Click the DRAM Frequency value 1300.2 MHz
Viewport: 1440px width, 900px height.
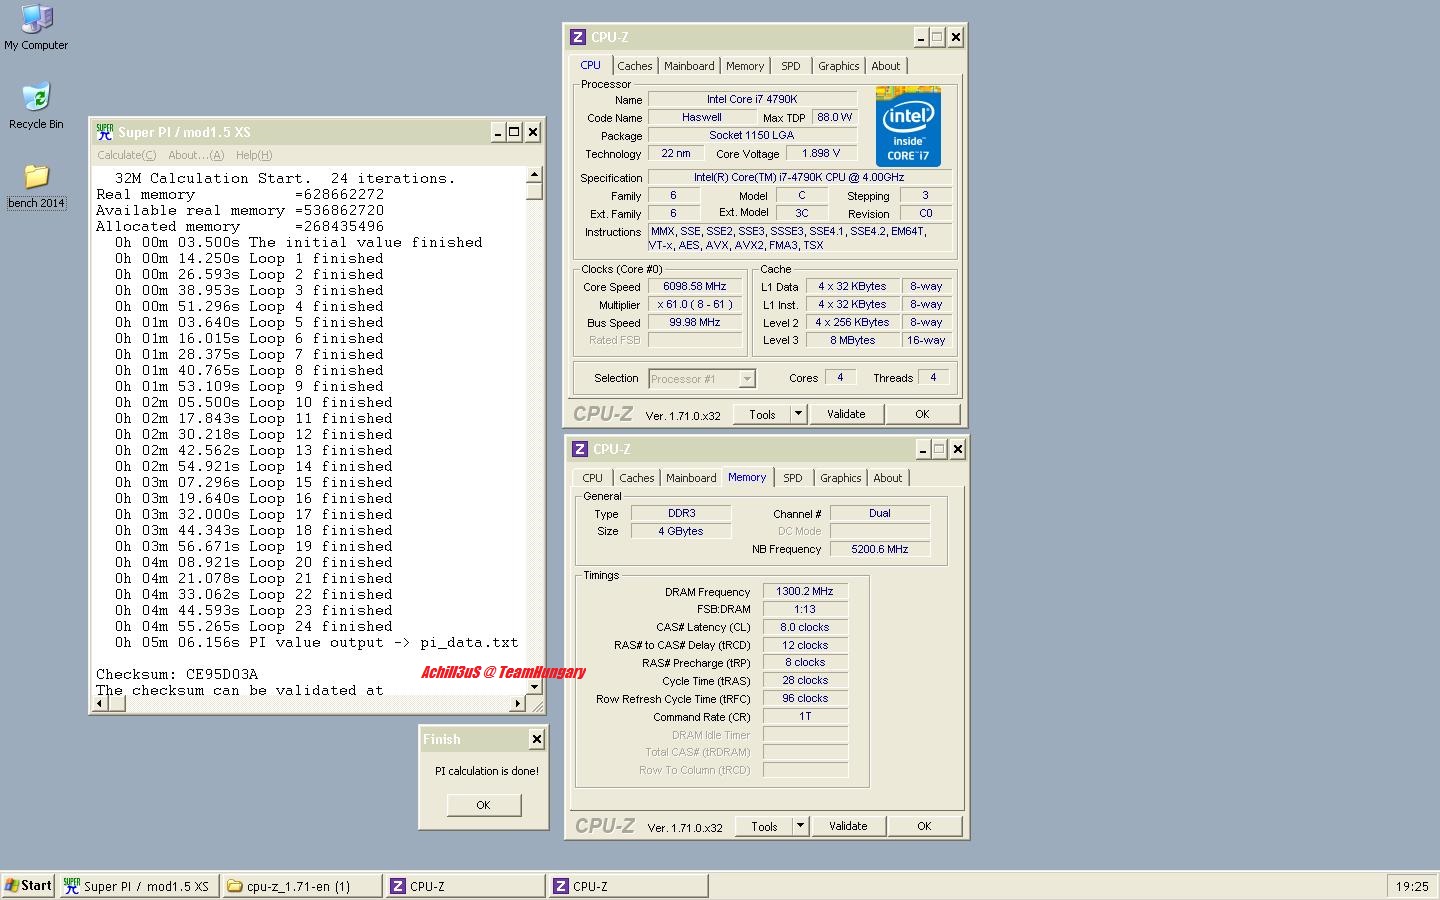805,592
